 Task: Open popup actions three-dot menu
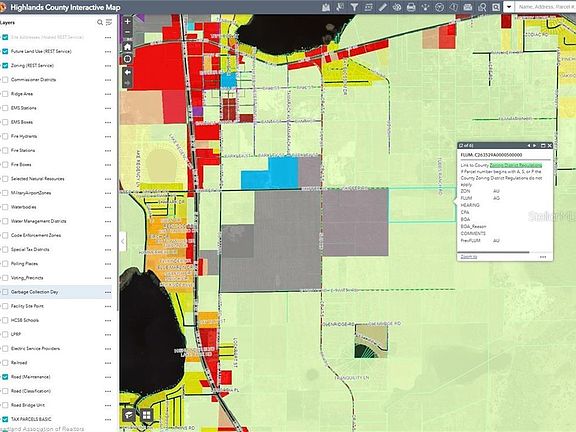click(x=543, y=257)
